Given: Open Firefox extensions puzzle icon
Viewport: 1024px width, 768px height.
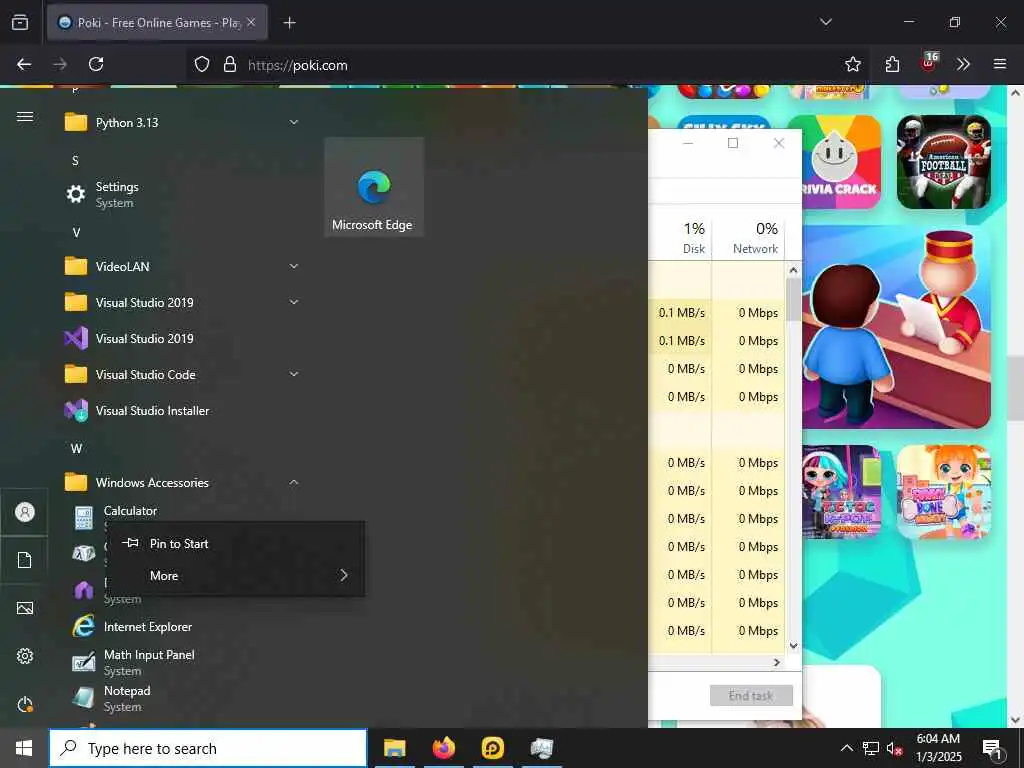Looking at the screenshot, I should click(892, 64).
